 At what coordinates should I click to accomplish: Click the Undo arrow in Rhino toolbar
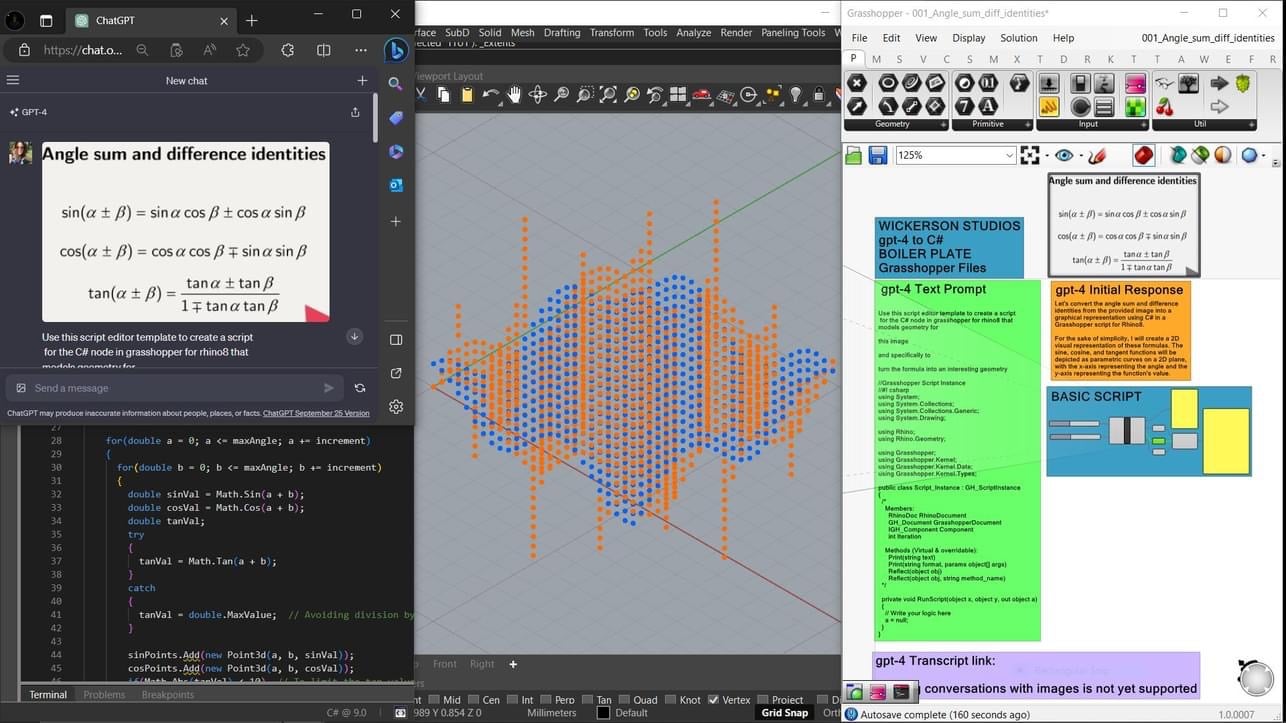(490, 95)
